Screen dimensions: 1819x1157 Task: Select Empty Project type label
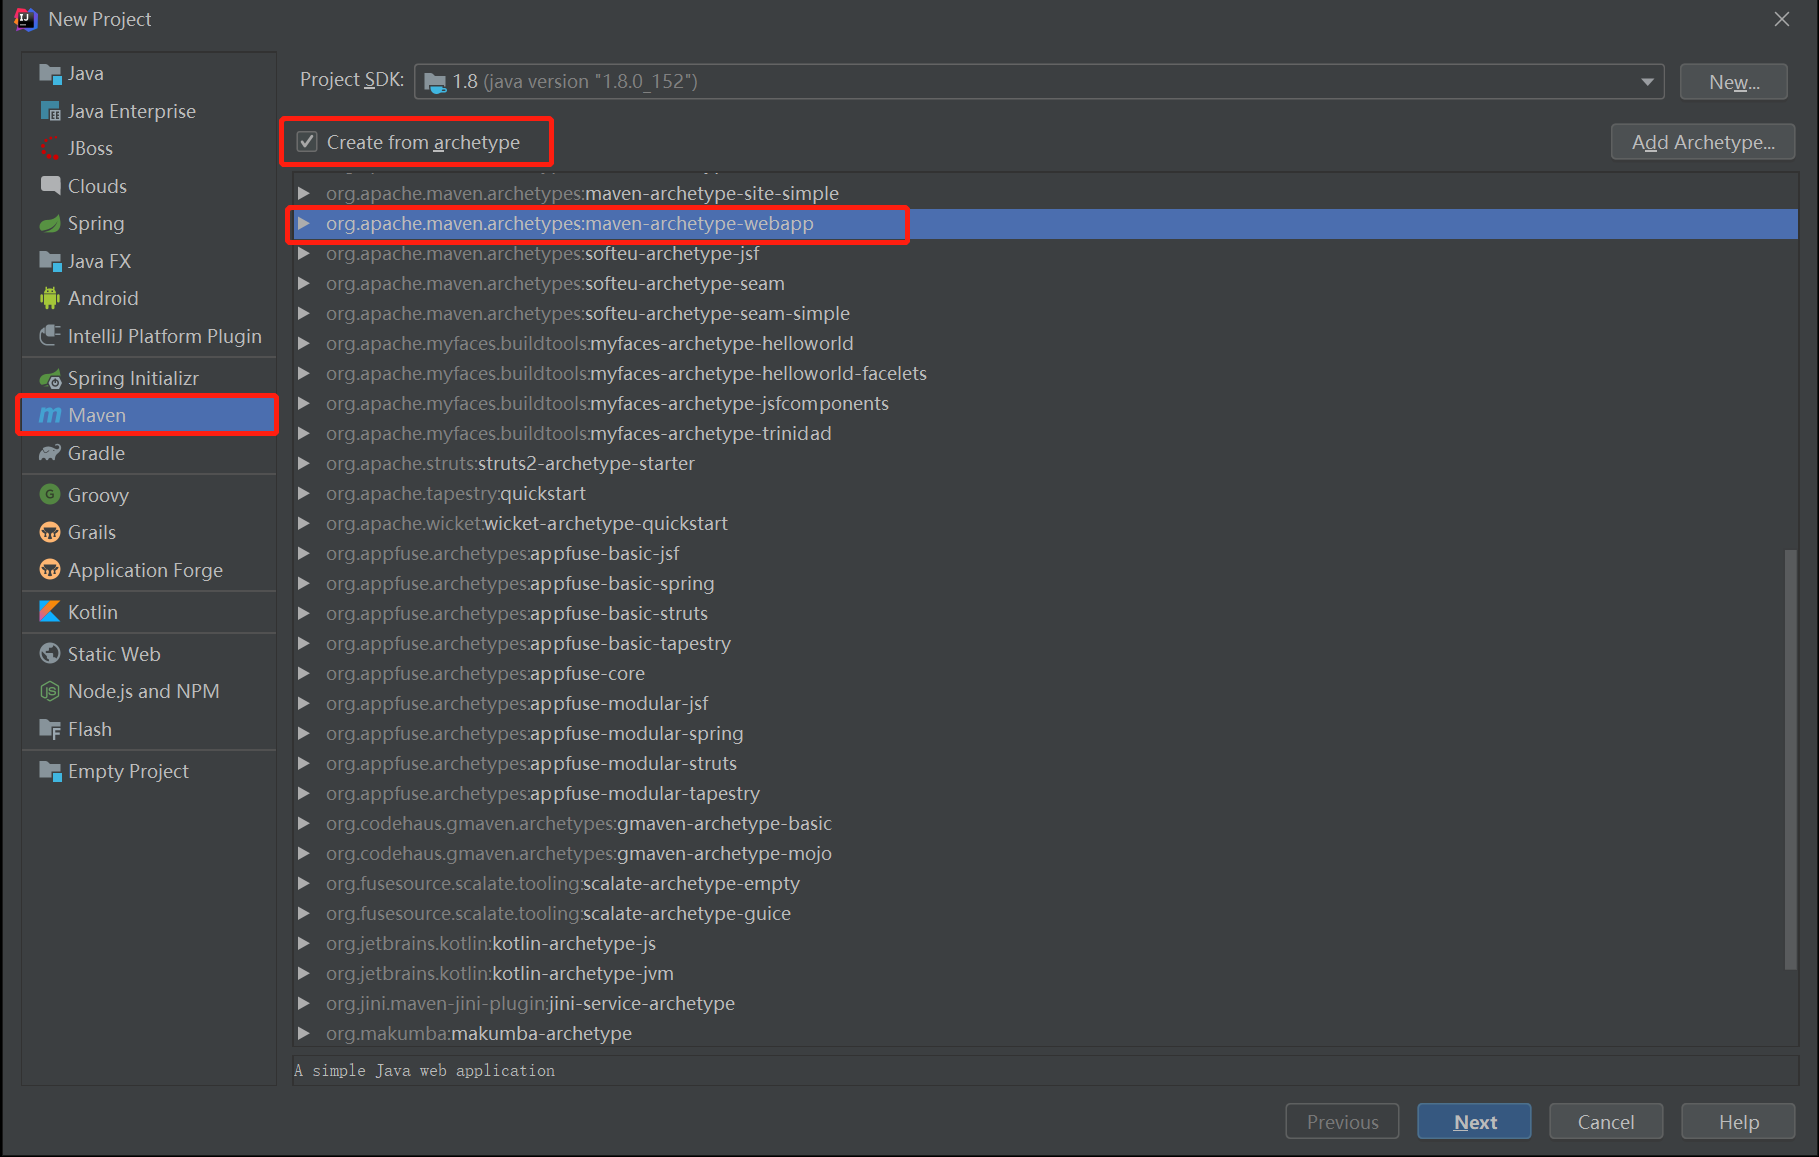tap(128, 771)
